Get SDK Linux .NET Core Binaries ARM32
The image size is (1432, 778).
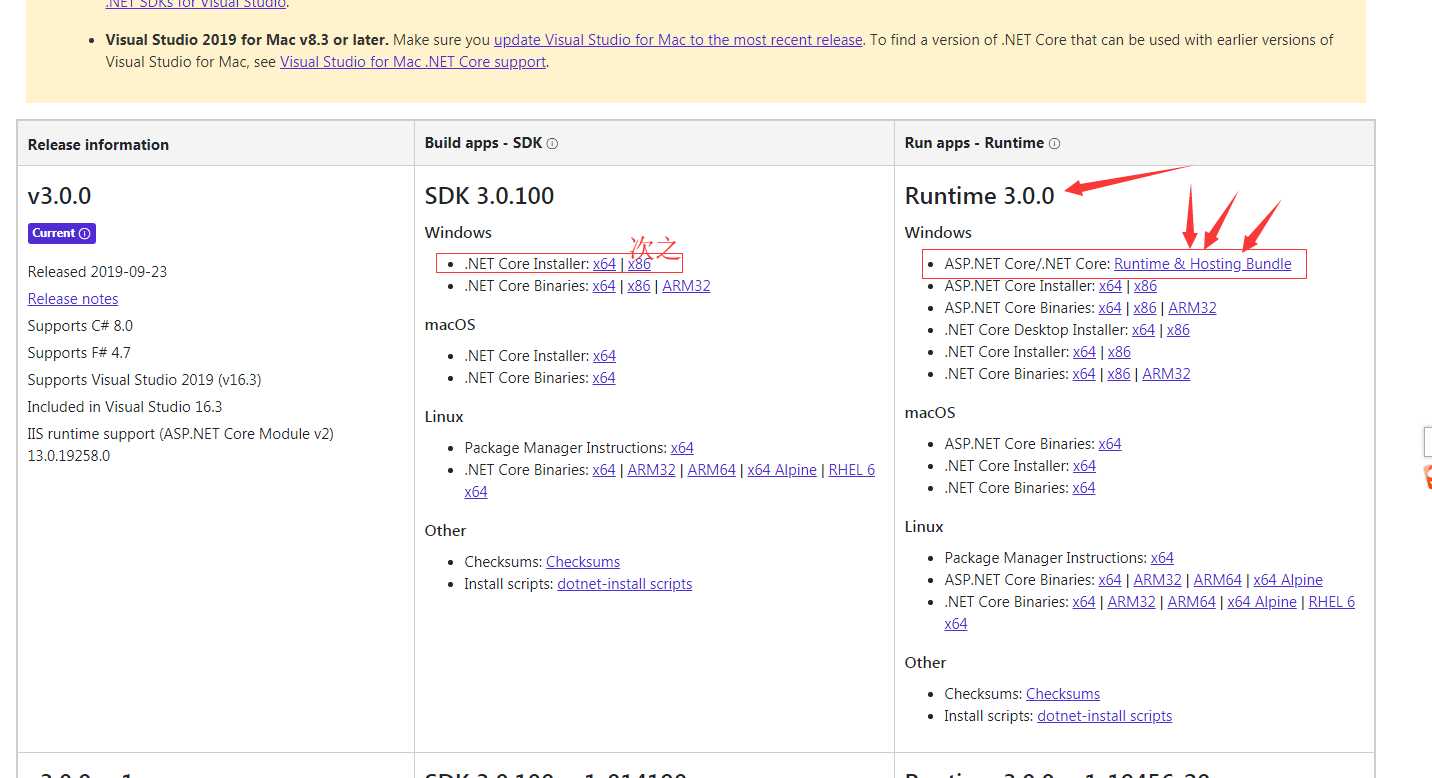tap(651, 470)
